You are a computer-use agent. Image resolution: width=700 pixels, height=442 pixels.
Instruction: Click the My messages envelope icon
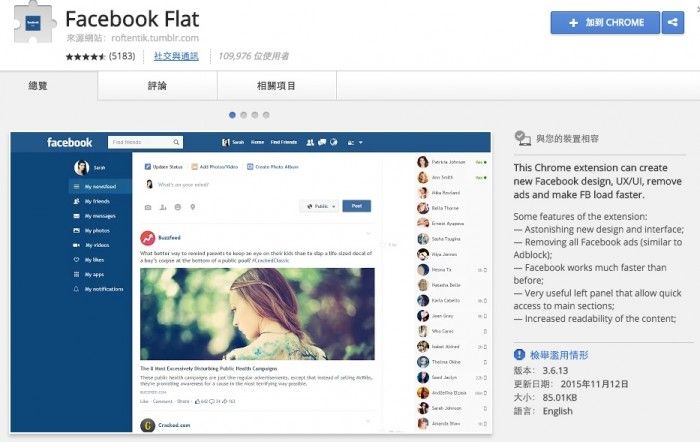point(76,216)
